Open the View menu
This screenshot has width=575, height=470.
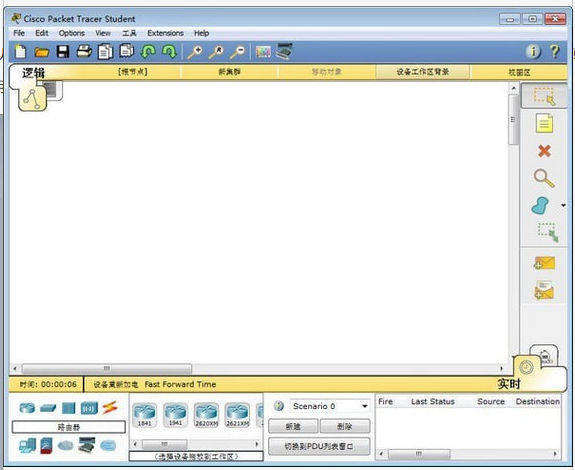(103, 33)
